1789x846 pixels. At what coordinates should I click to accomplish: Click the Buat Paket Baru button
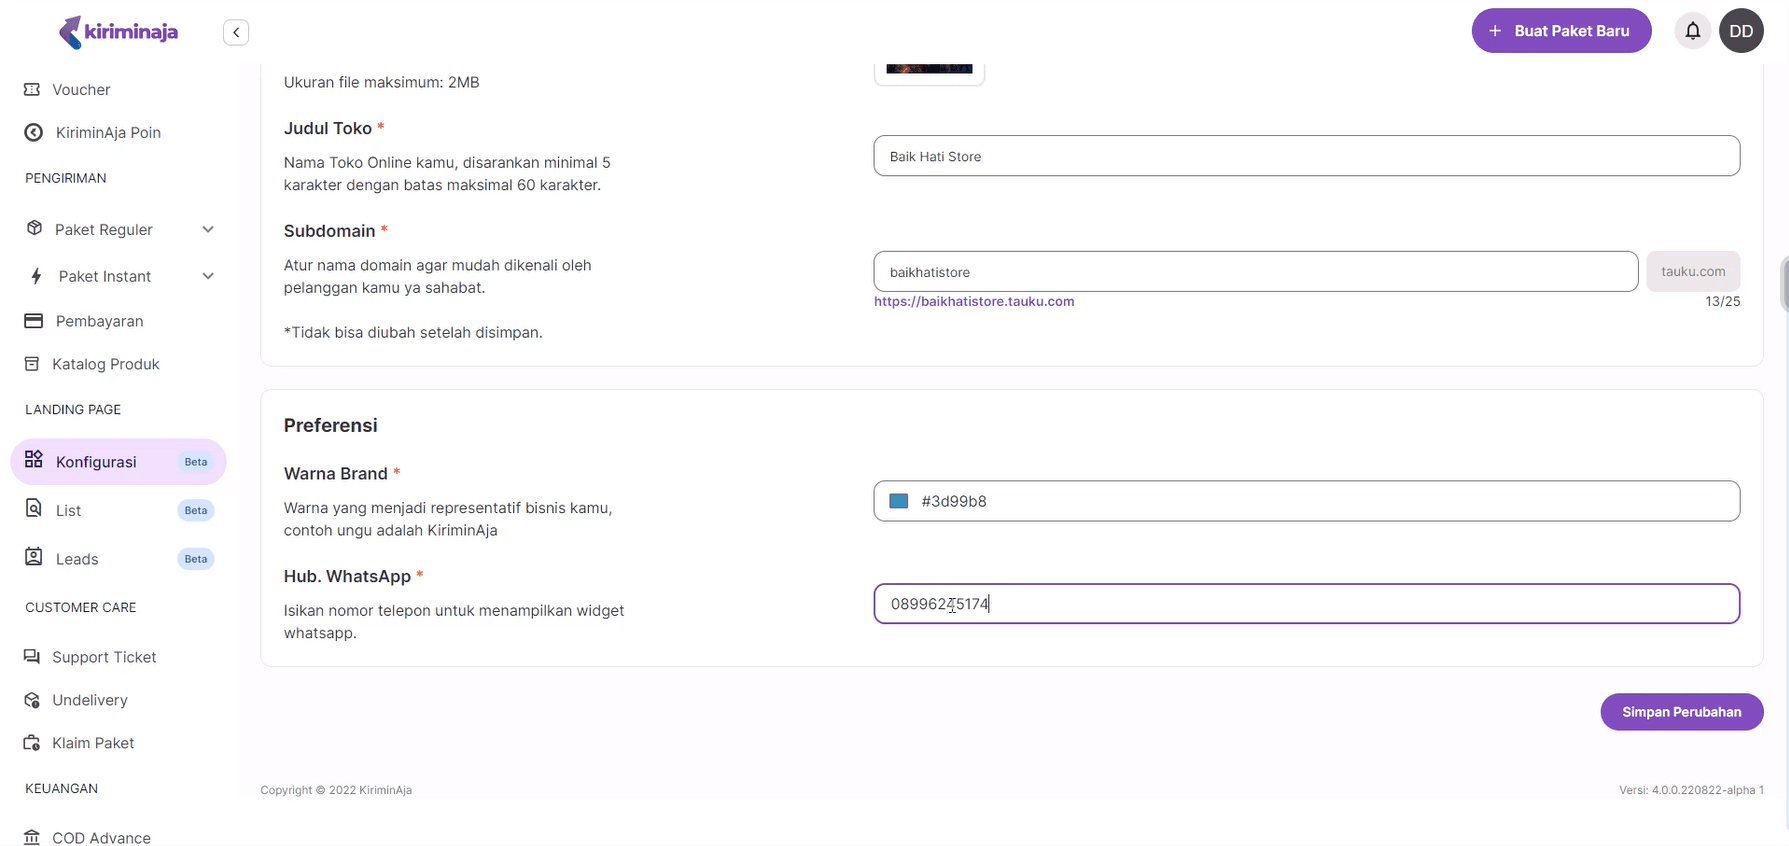(x=1560, y=31)
